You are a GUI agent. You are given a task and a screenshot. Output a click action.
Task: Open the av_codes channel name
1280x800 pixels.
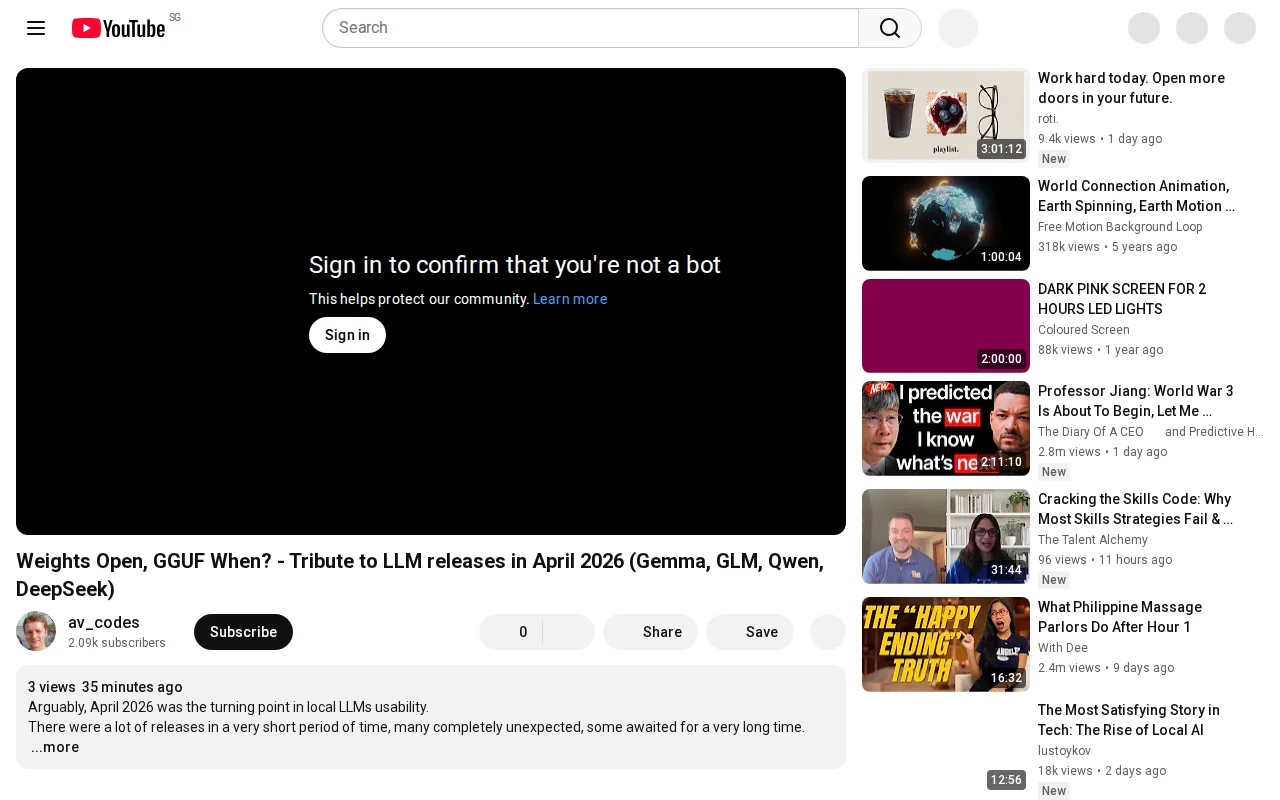(x=104, y=622)
